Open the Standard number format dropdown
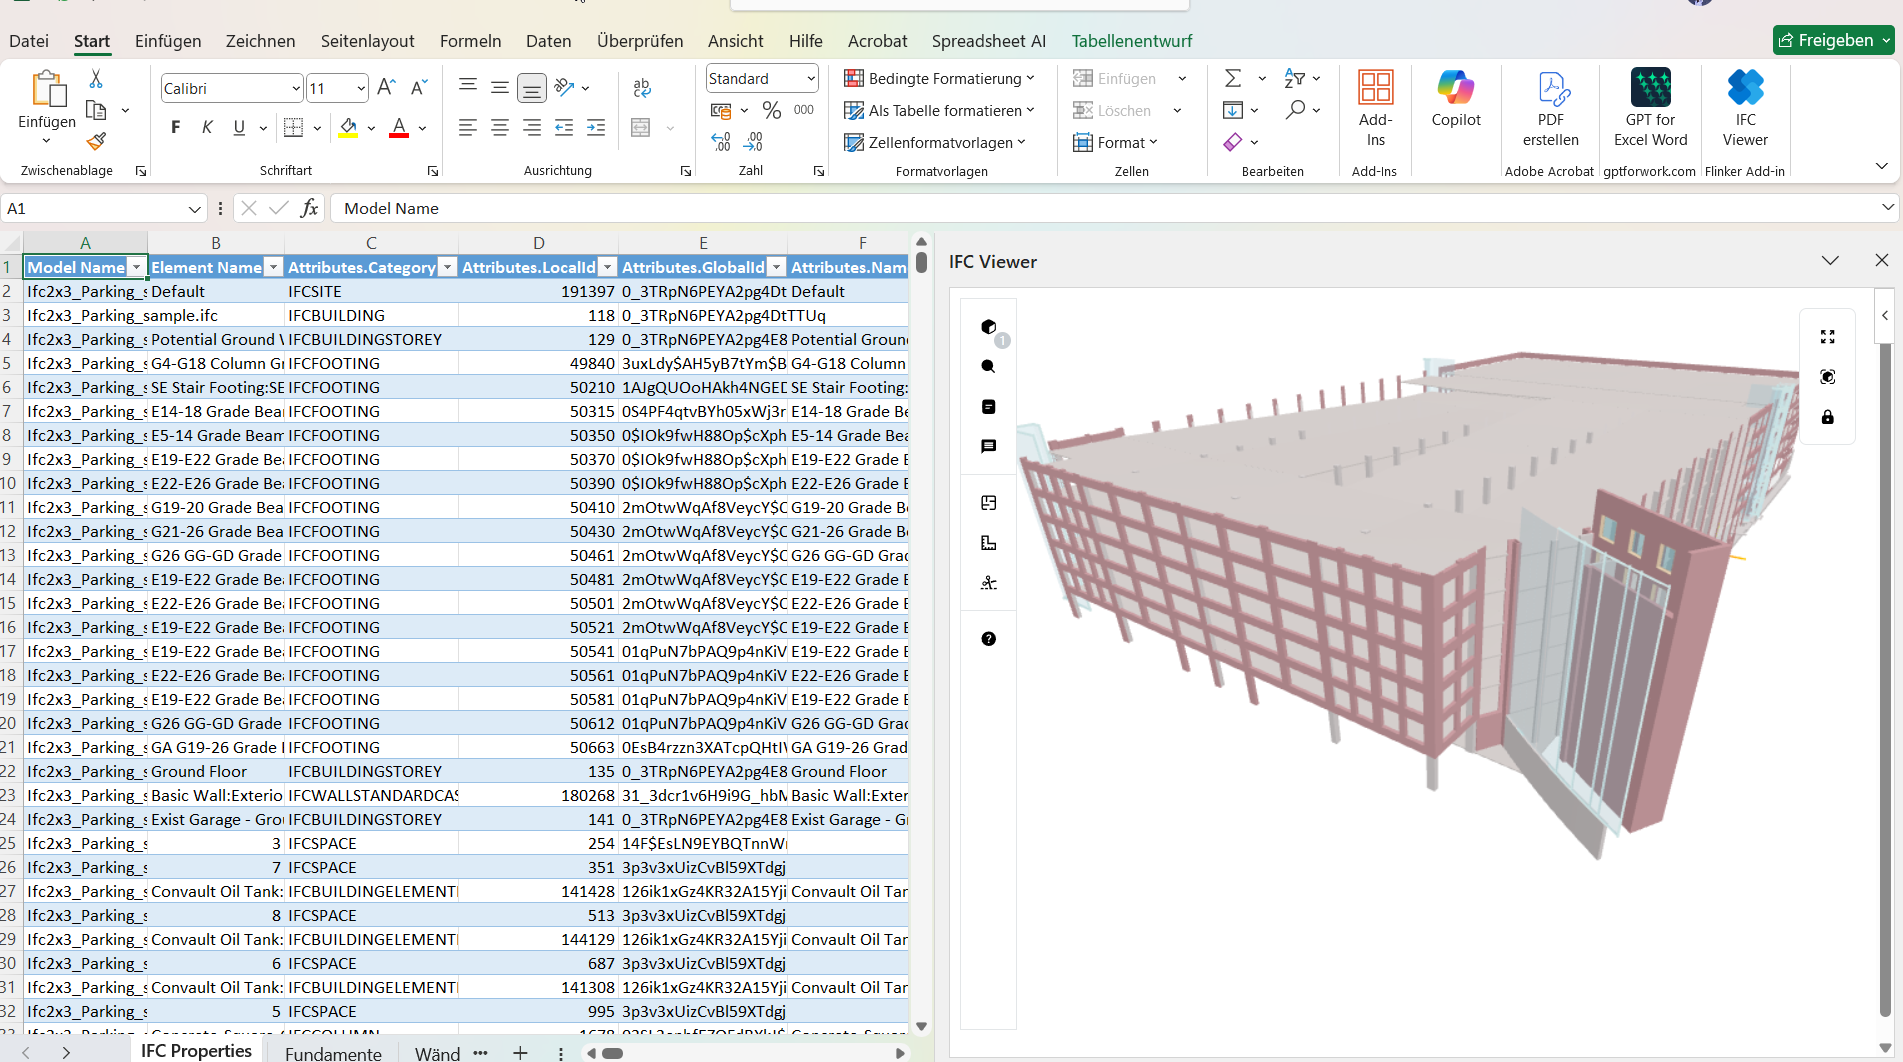The height and width of the screenshot is (1062, 1903). point(811,78)
